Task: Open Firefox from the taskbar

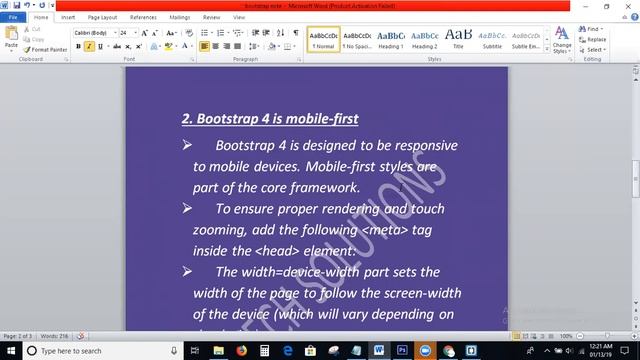Action: click(x=242, y=351)
